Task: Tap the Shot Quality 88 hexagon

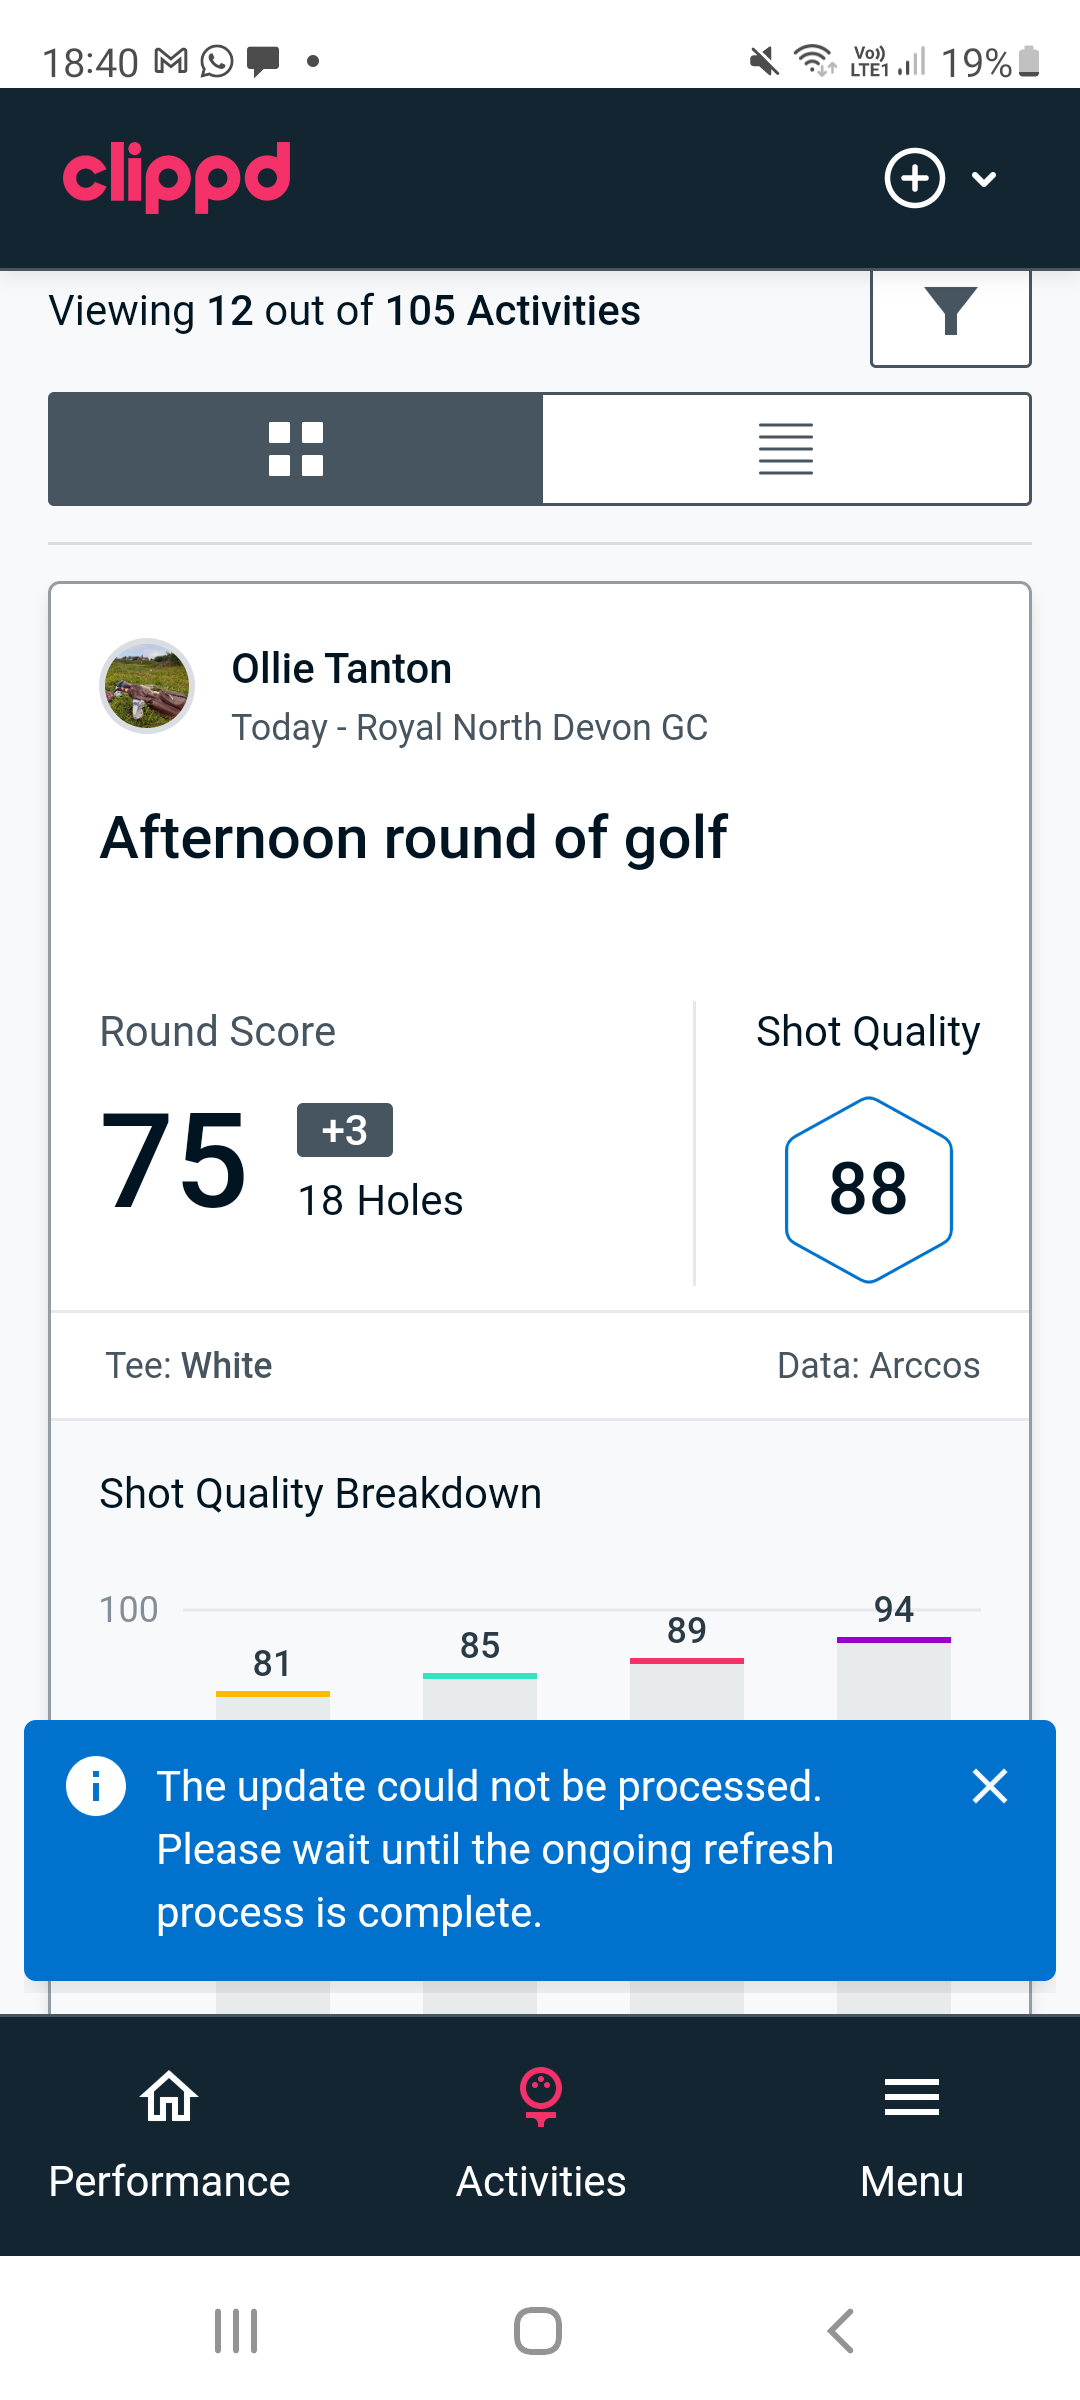Action: [x=868, y=1189]
